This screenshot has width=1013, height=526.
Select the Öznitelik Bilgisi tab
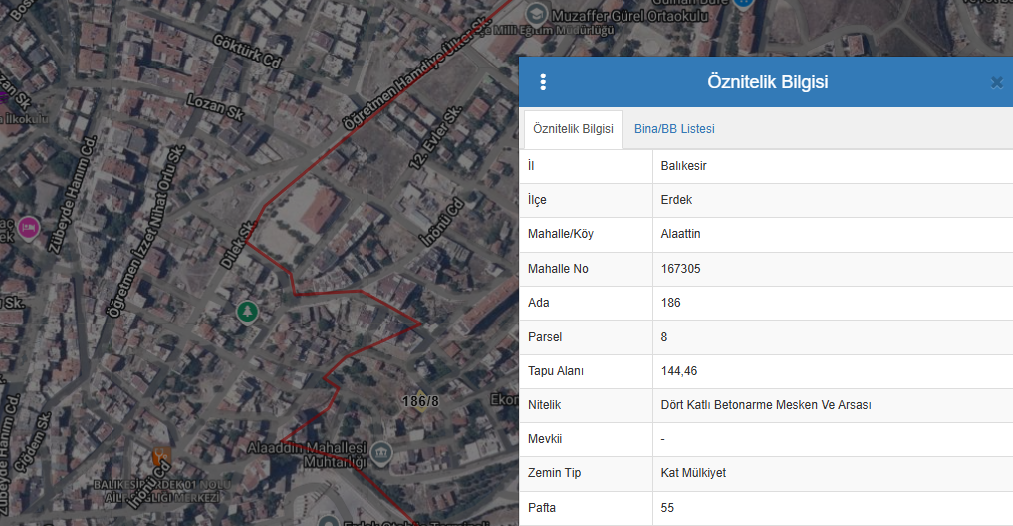pos(573,129)
